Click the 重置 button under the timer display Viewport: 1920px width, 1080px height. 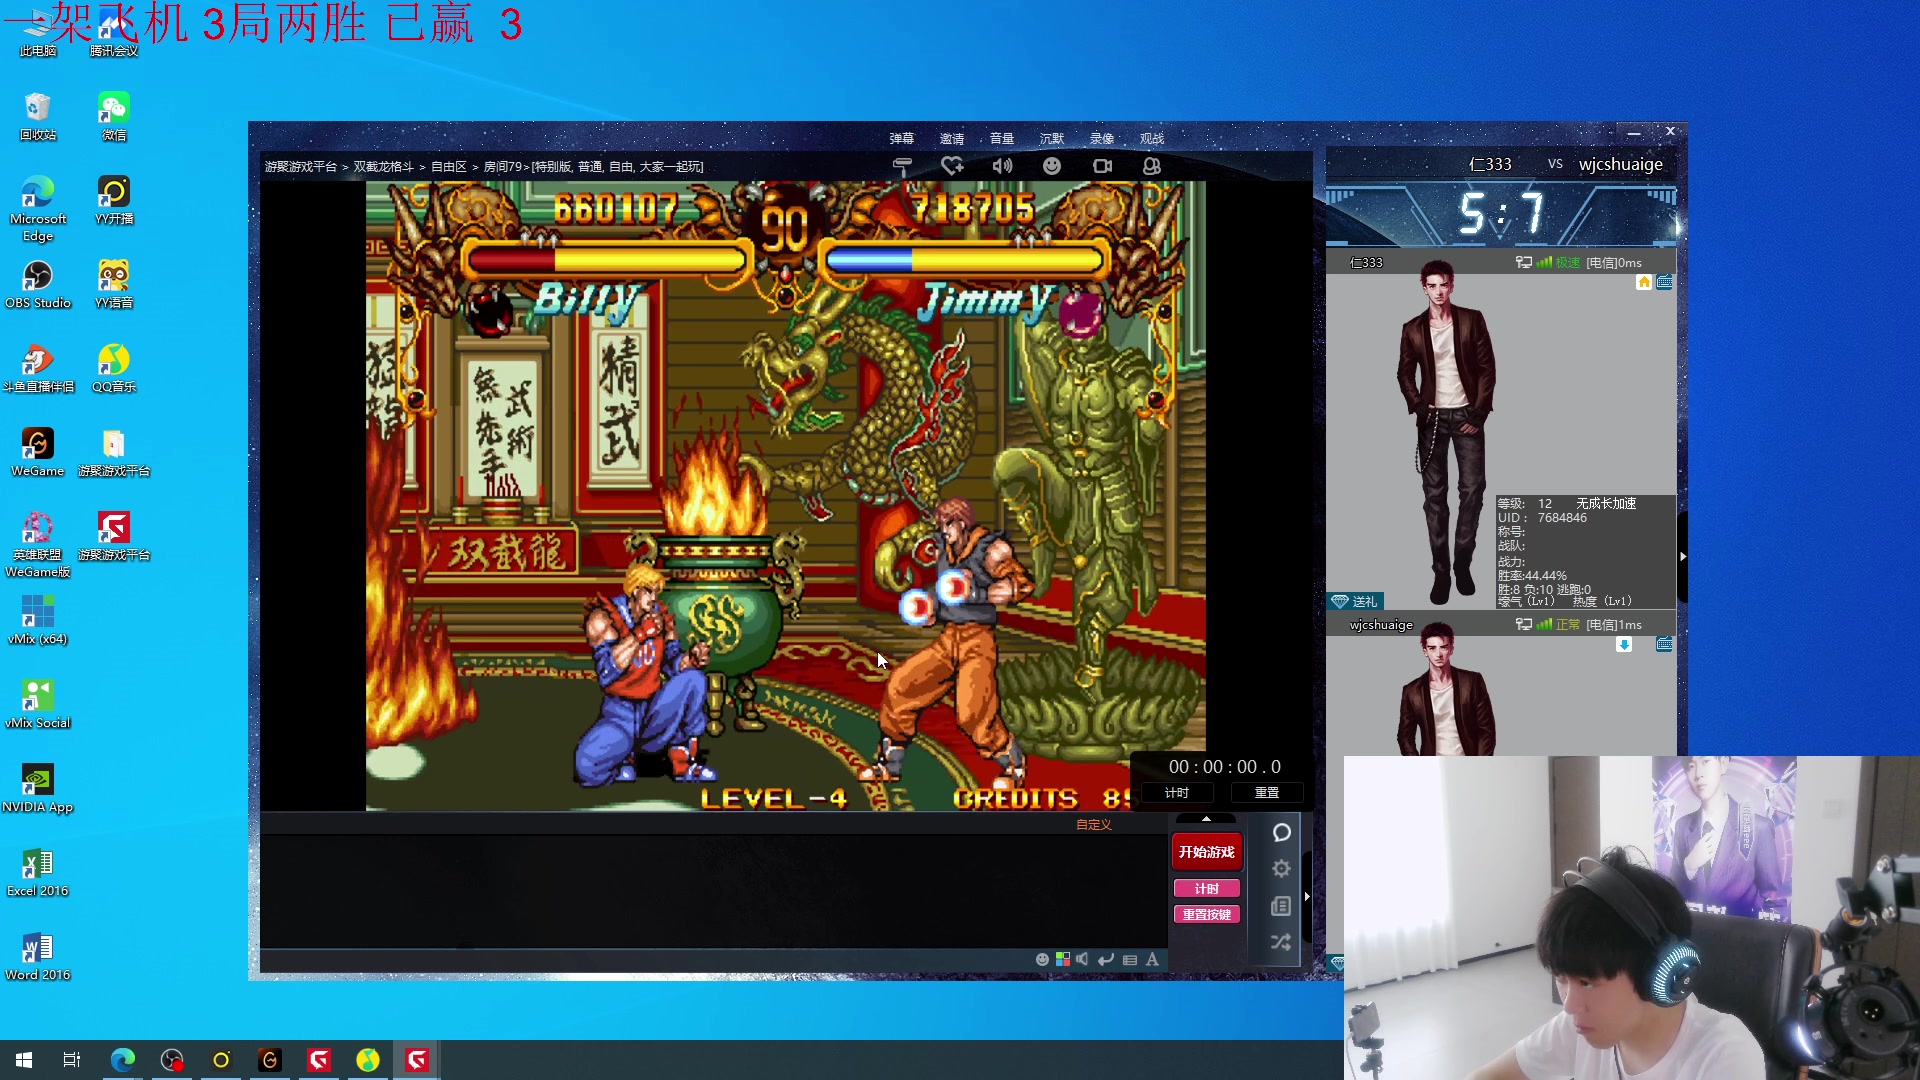[x=1267, y=793]
